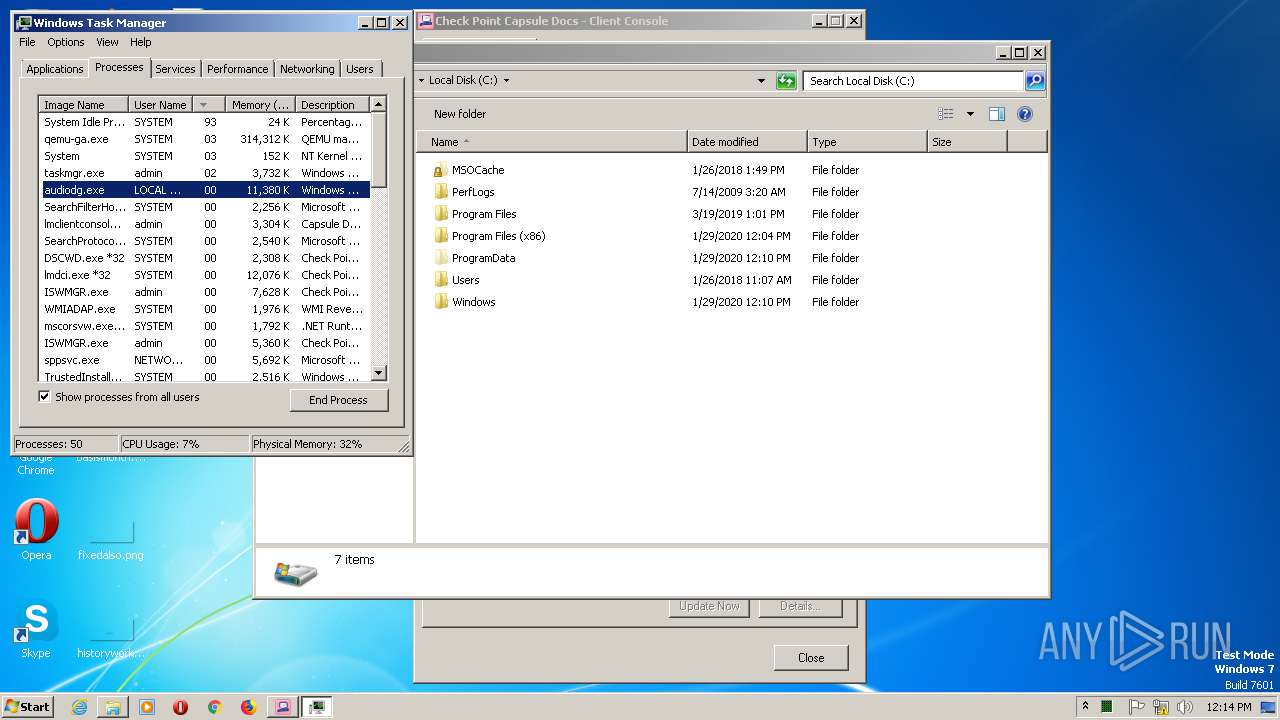Sort files by Date modified column header
Screen dimensions: 1280x720
[x=747, y=142]
